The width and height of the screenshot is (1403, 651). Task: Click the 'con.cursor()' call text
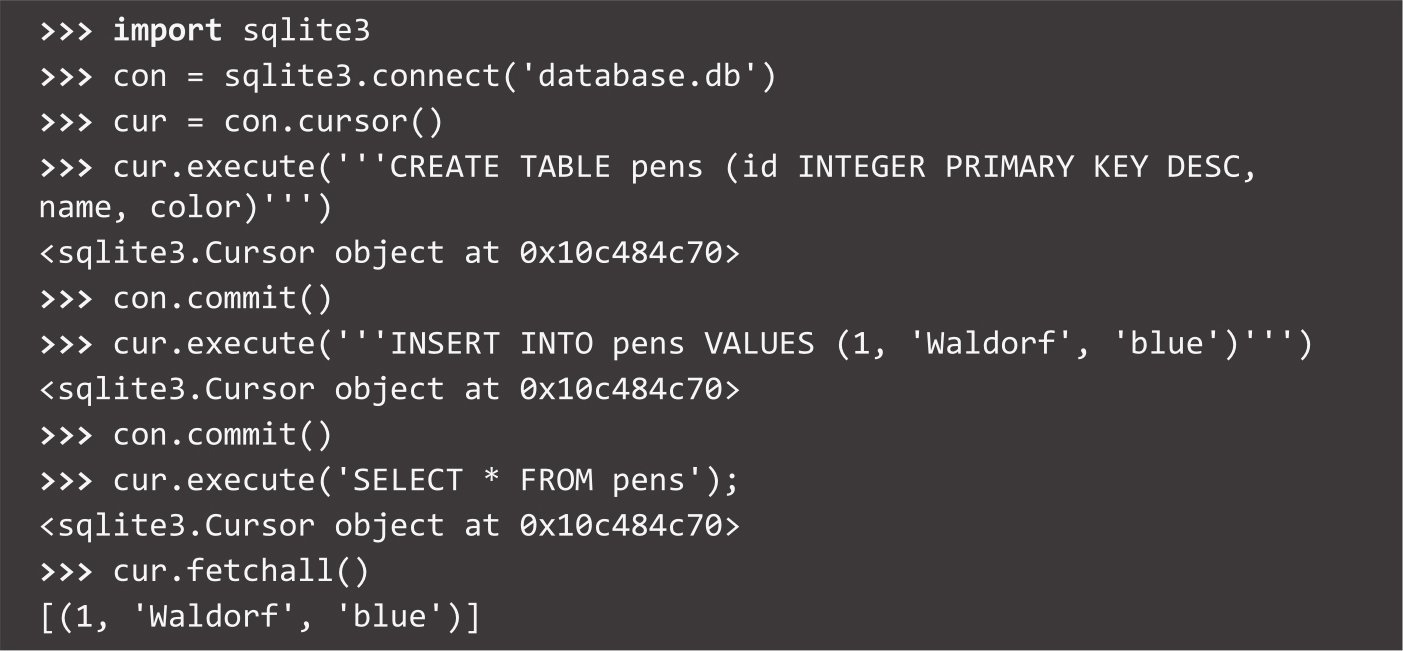click(x=332, y=121)
